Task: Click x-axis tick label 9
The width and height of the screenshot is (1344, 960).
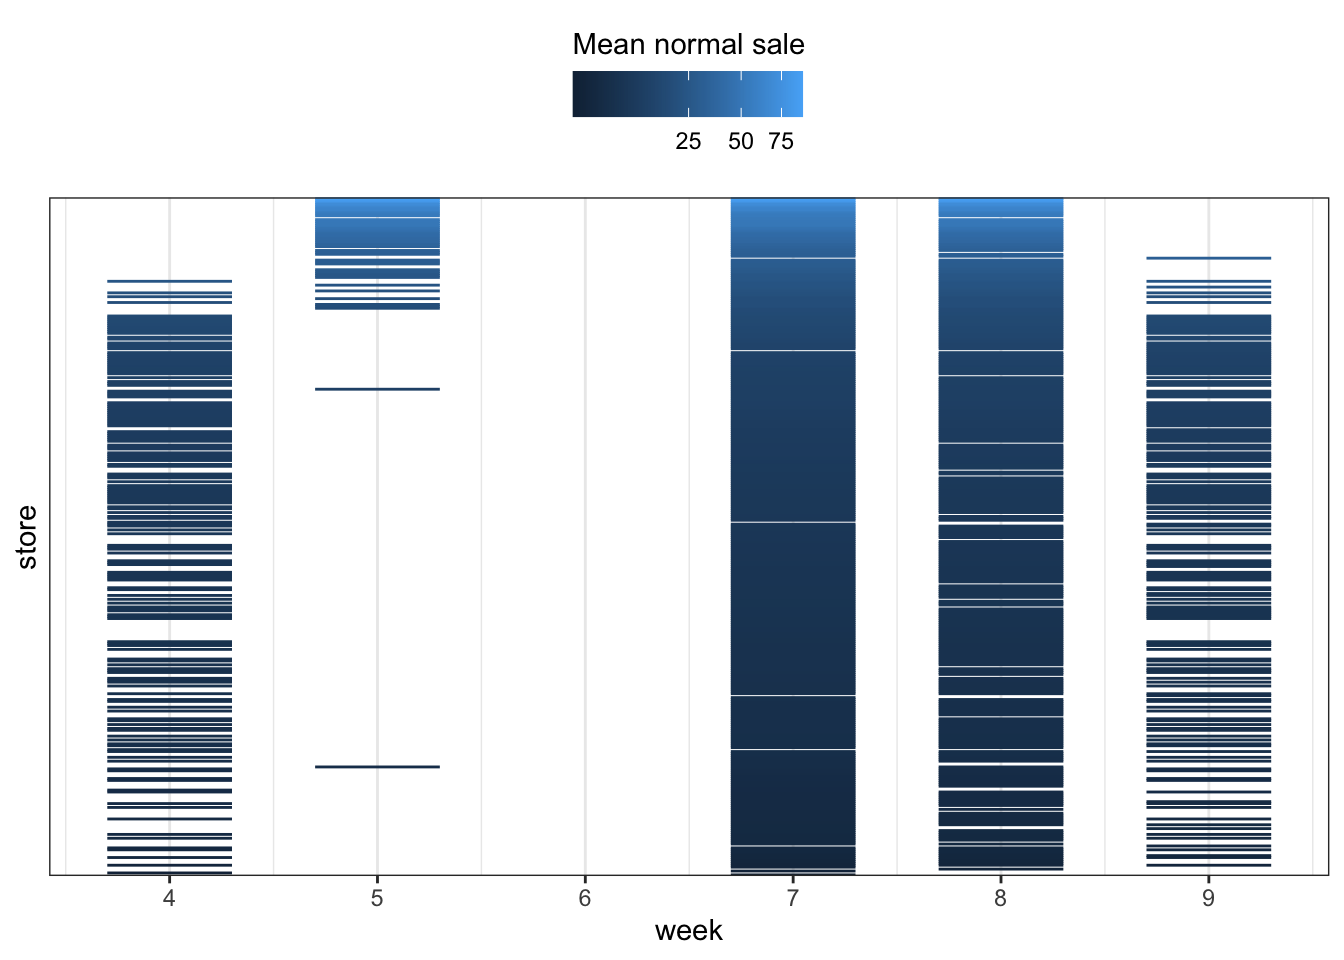Action: 1208,899
